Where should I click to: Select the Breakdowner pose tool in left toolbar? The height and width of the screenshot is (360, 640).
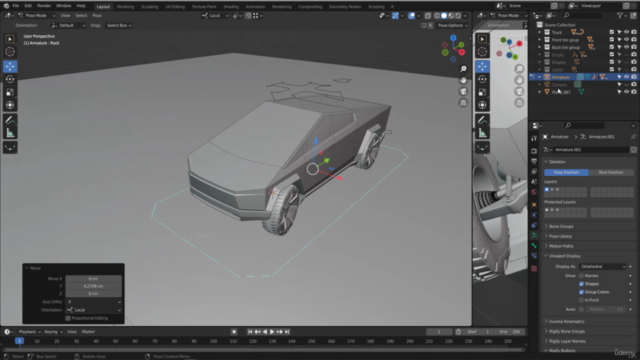click(x=10, y=148)
